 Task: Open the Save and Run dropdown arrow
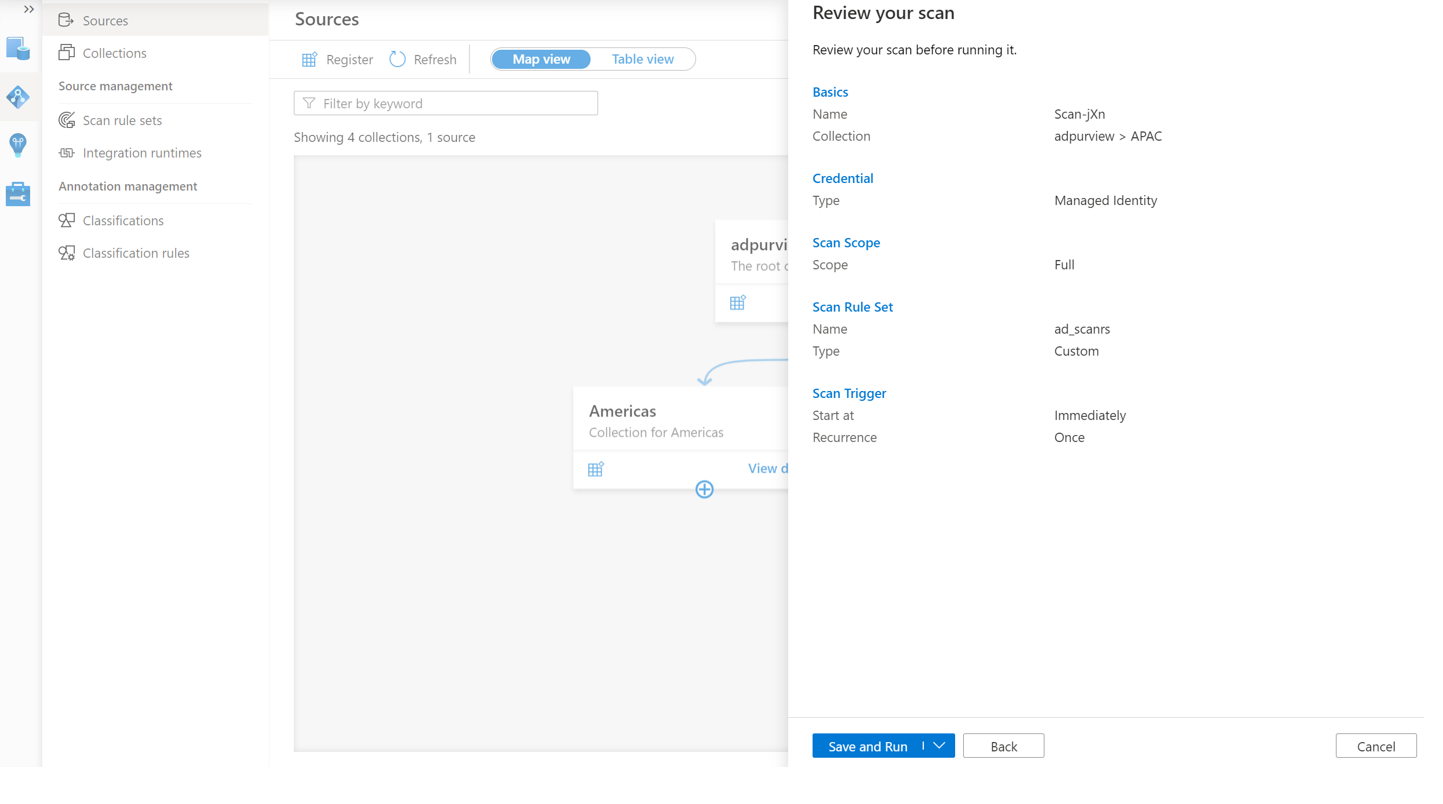(939, 746)
